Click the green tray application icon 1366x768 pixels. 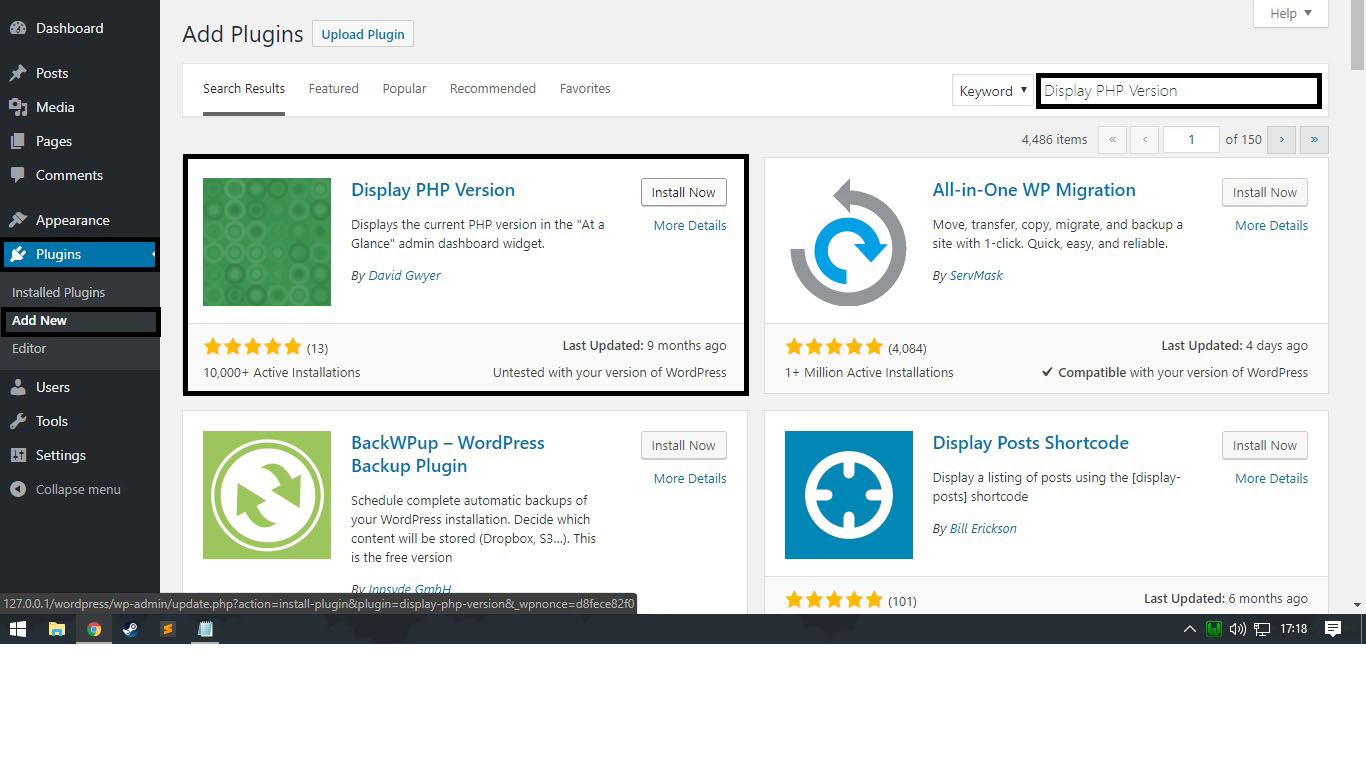[1214, 629]
